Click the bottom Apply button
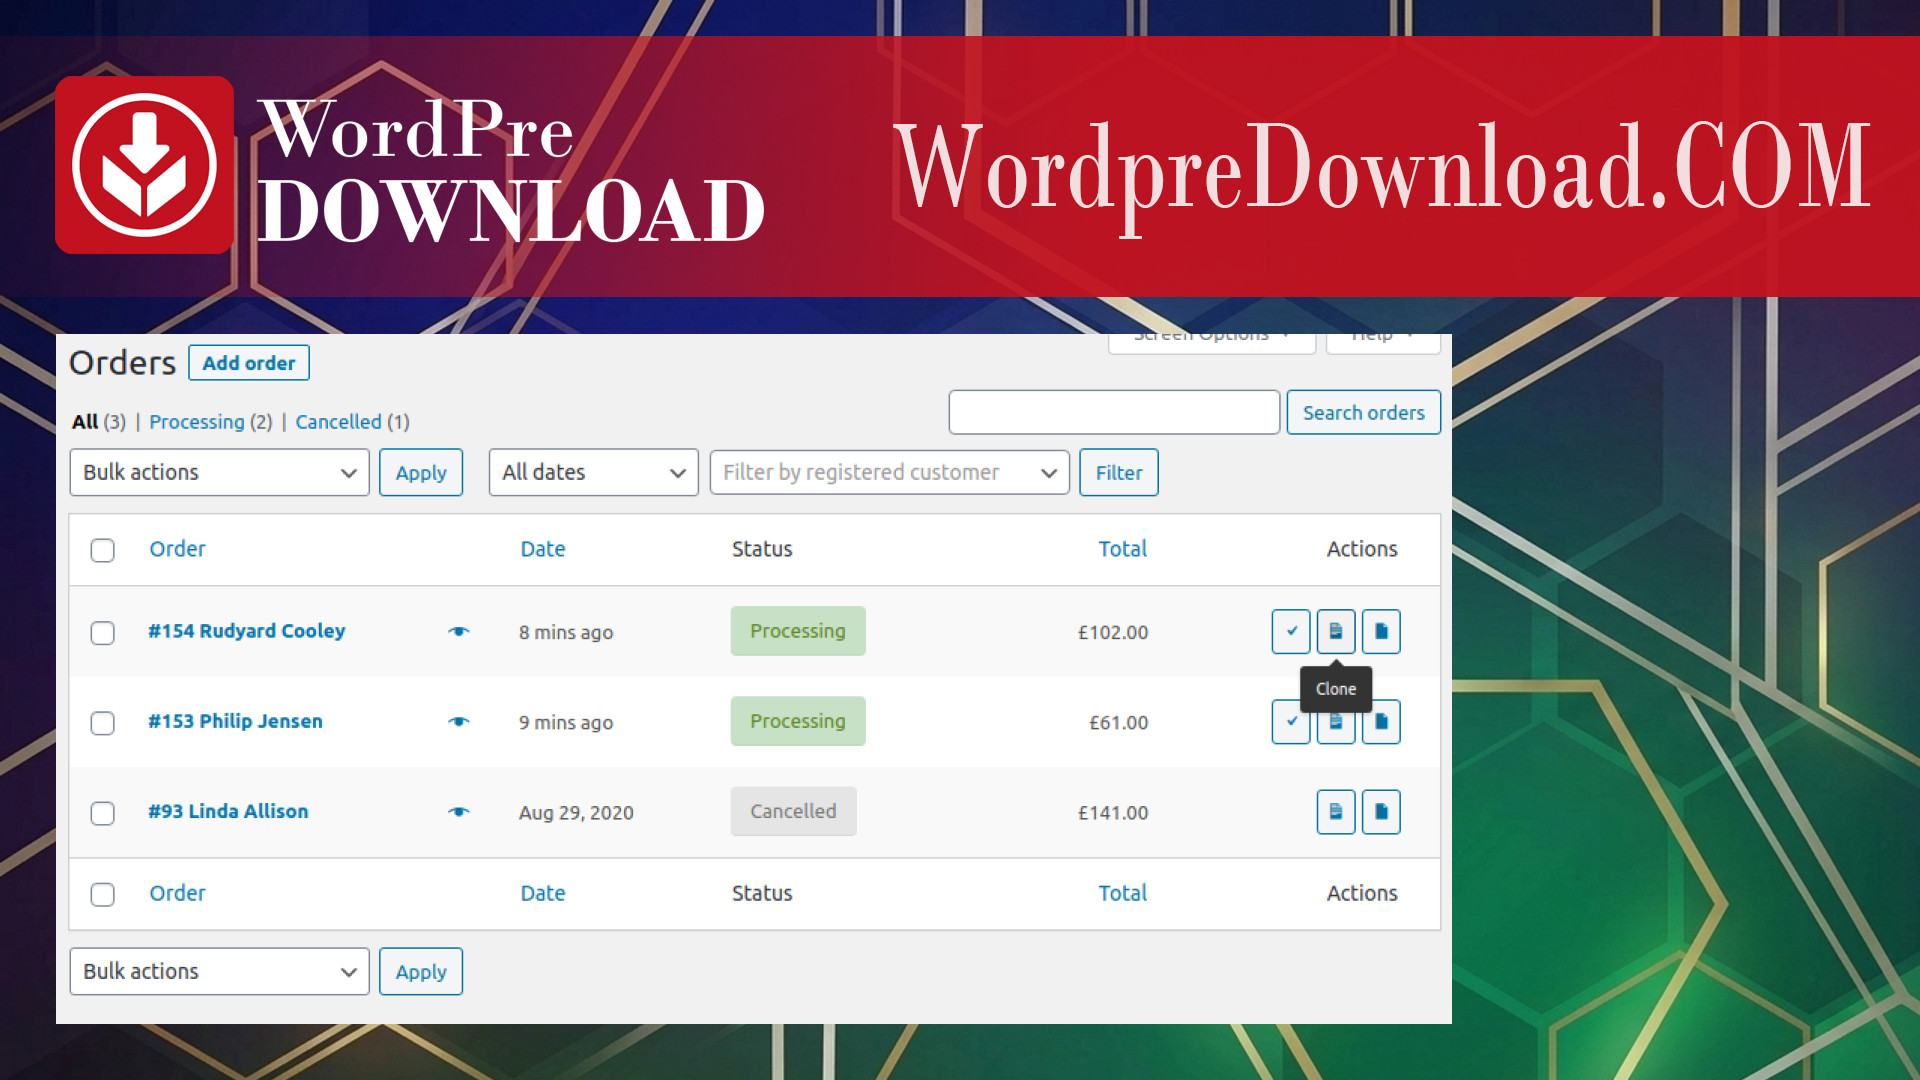The image size is (1920, 1080). pos(420,971)
